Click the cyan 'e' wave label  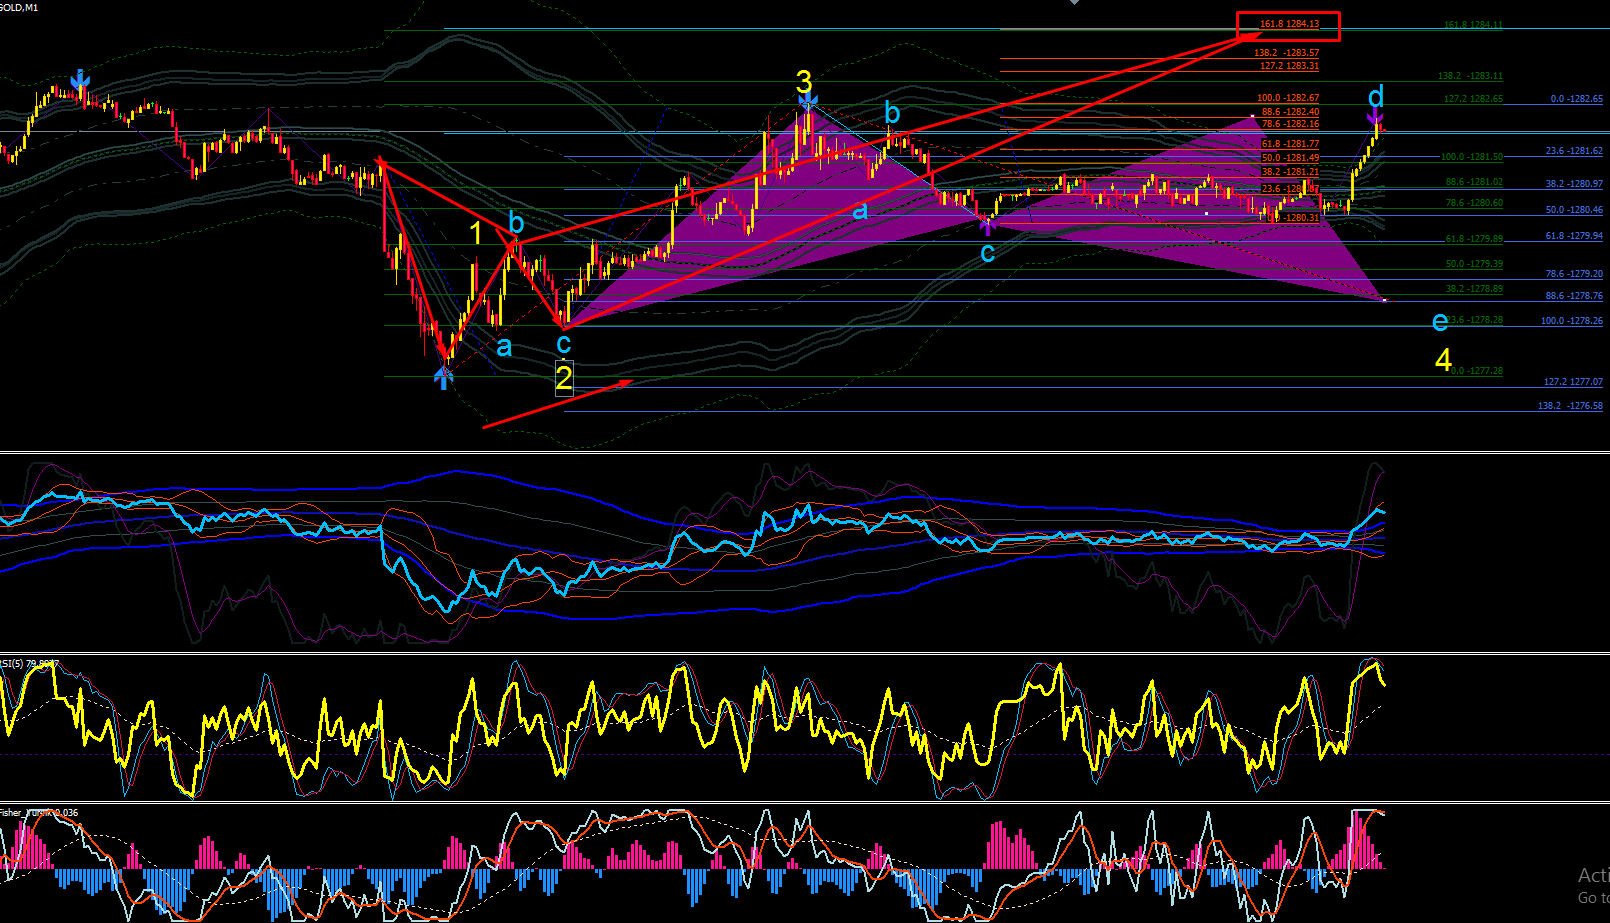coord(1439,322)
